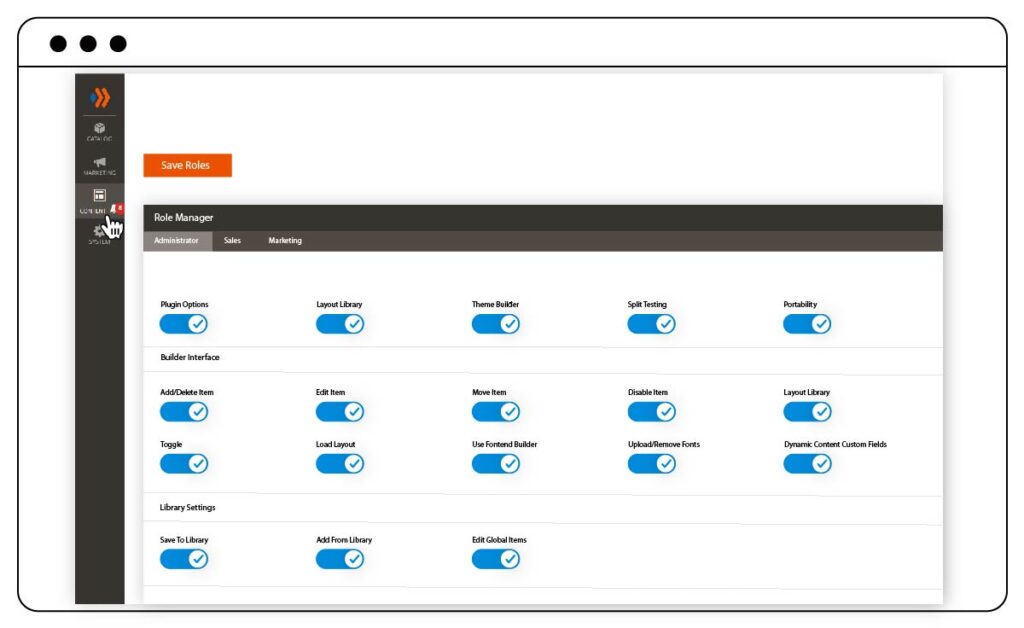This screenshot has width=1024, height=628.
Task: Disable the Theme Builder toggle
Action: [x=496, y=324]
